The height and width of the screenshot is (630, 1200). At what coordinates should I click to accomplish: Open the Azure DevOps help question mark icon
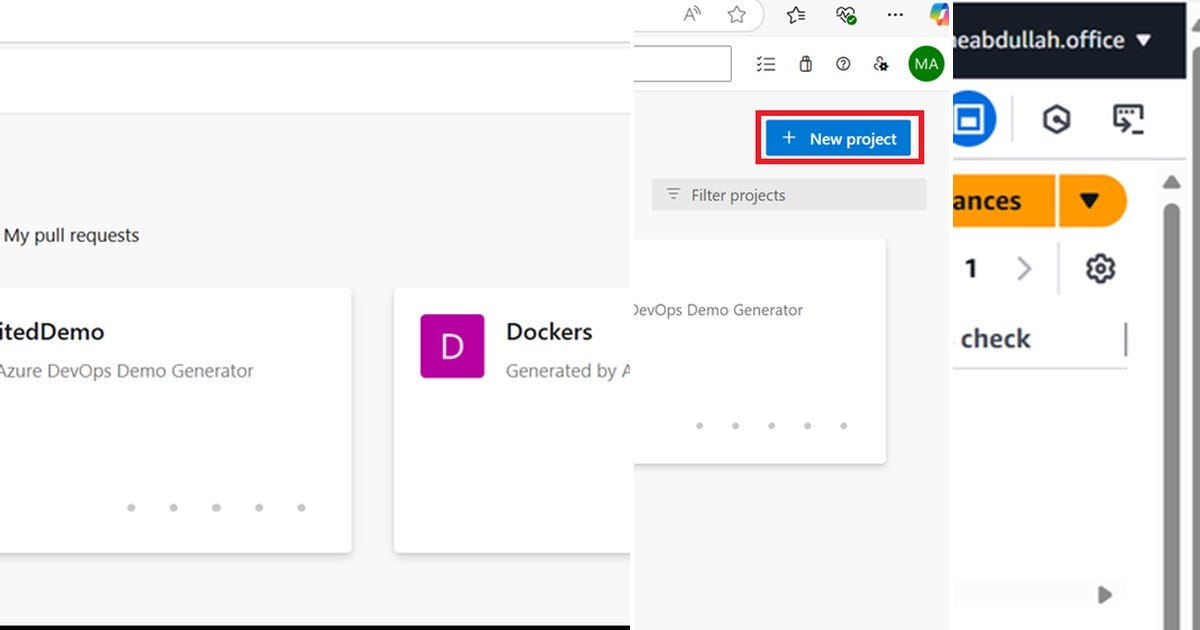(x=843, y=63)
